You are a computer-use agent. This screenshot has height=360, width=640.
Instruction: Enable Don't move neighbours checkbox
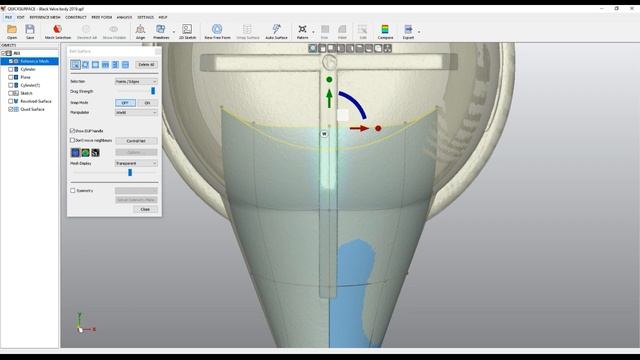click(73, 140)
